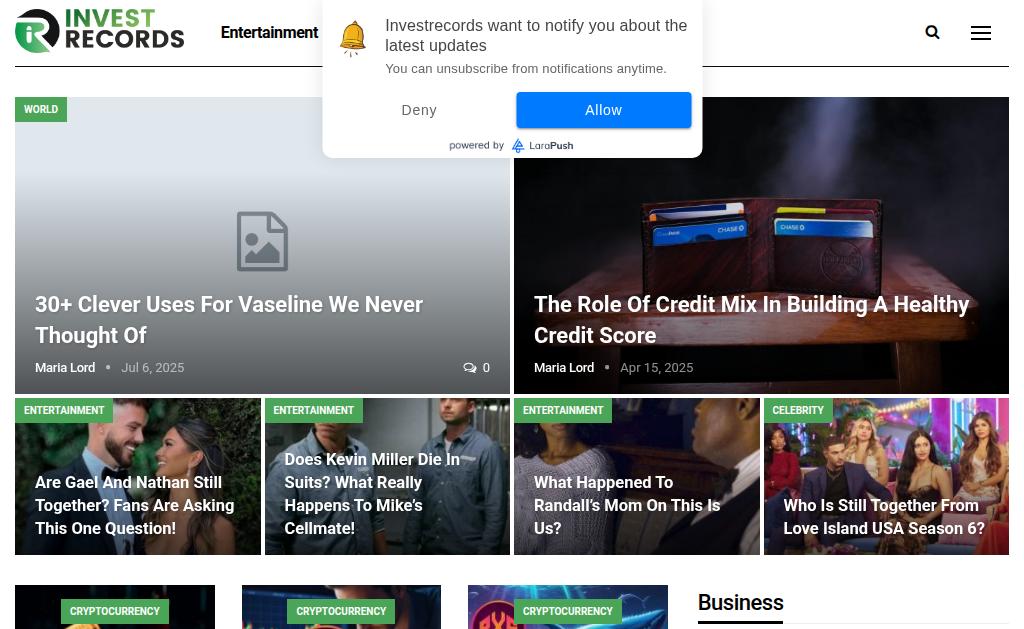Click the notification bell icon

point(353,38)
